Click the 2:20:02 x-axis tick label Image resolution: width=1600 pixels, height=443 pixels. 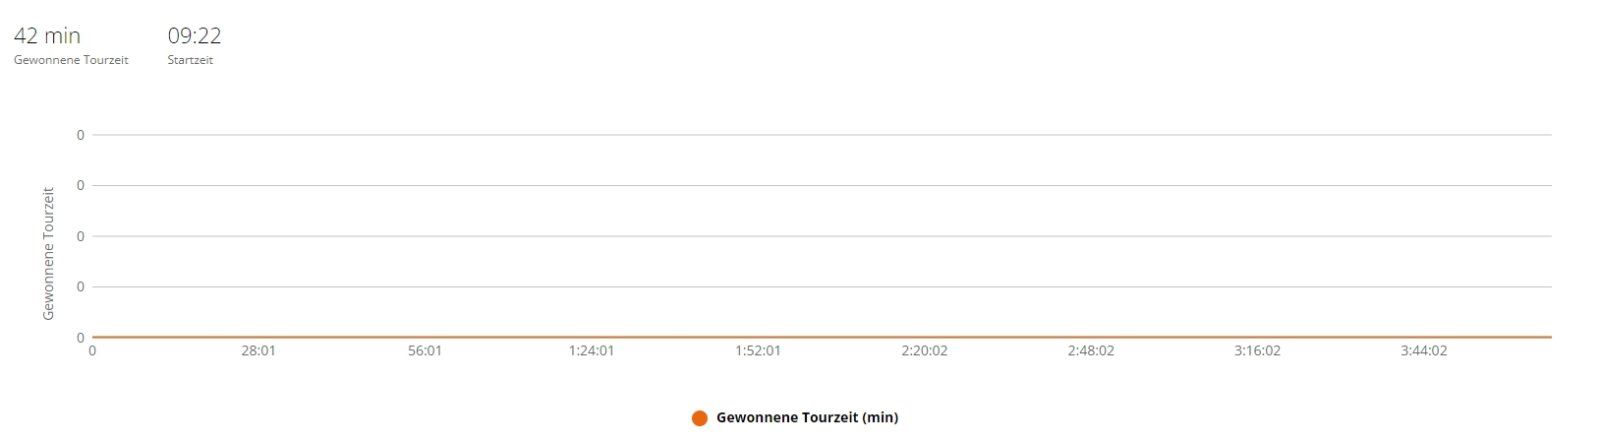(x=924, y=351)
